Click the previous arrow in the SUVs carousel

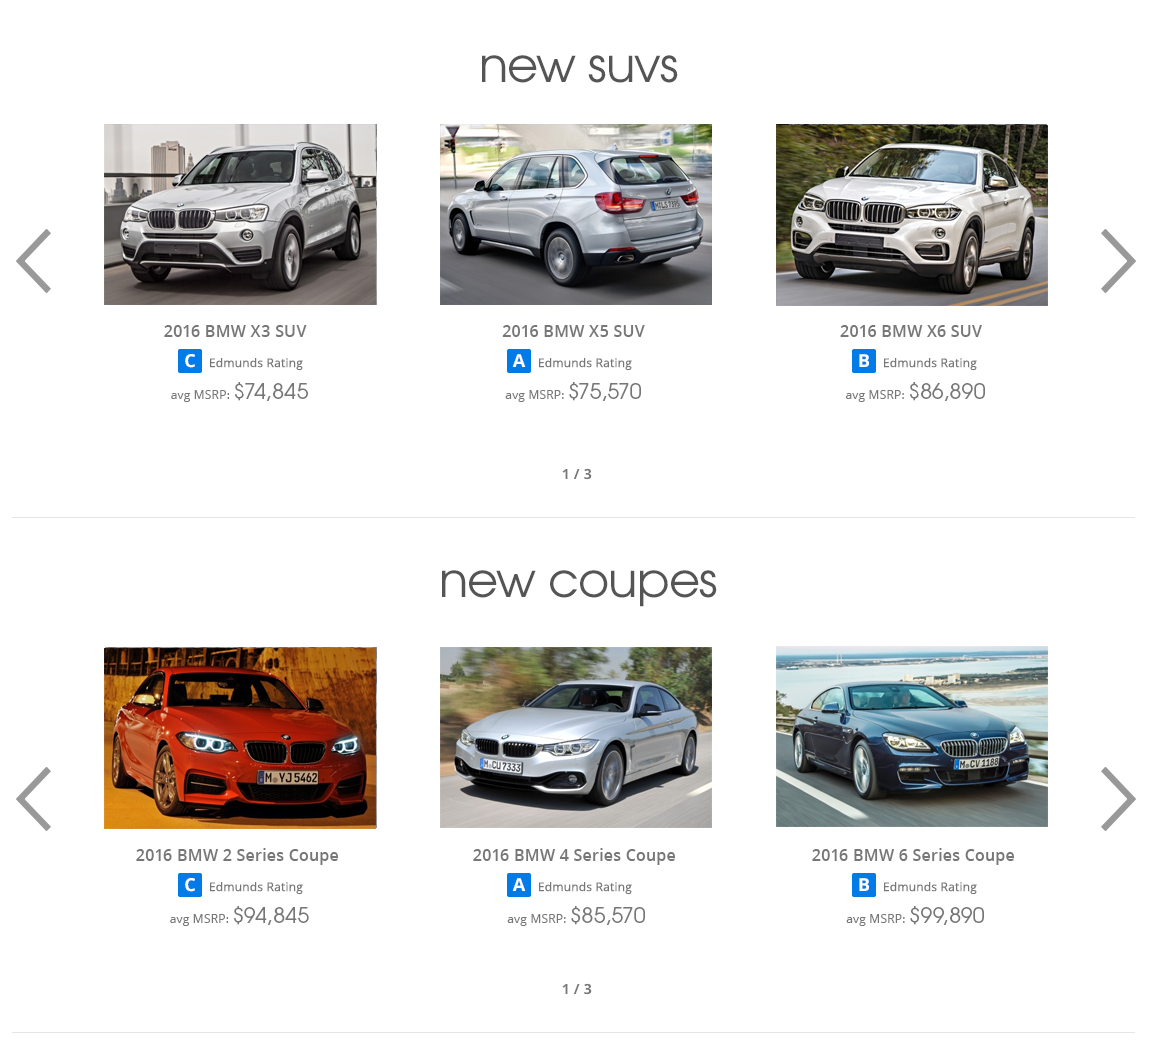[x=34, y=261]
